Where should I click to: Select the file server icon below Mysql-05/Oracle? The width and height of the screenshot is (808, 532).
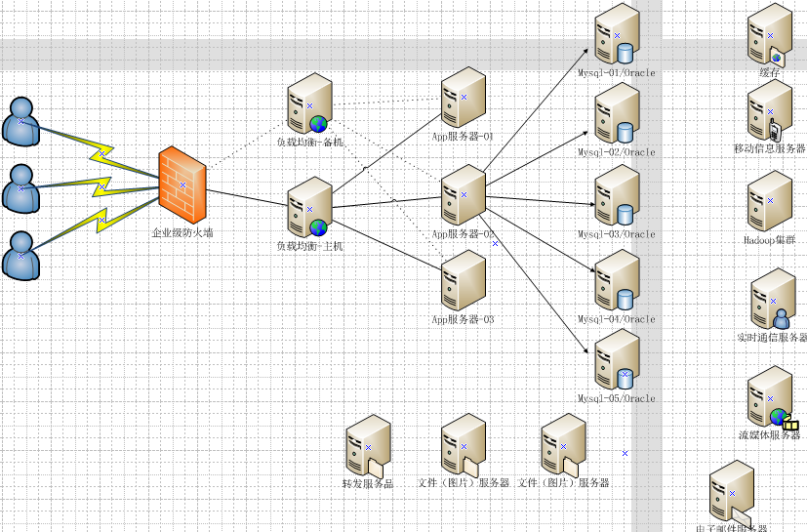click(x=563, y=445)
